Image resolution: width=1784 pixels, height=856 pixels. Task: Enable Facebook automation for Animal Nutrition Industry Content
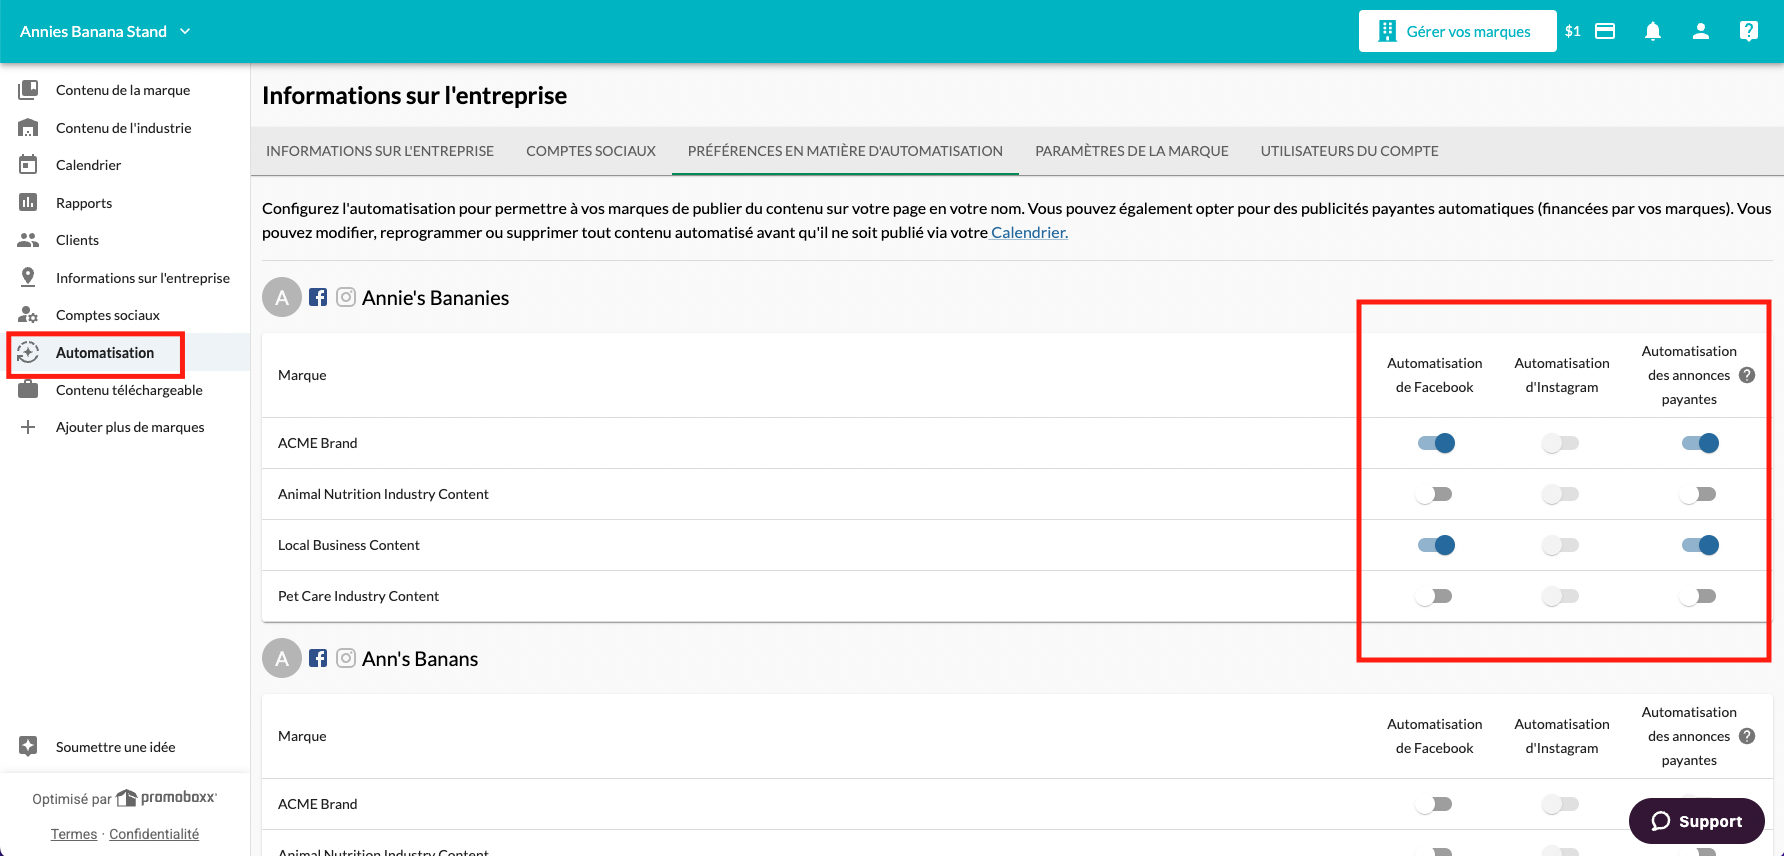click(x=1434, y=494)
